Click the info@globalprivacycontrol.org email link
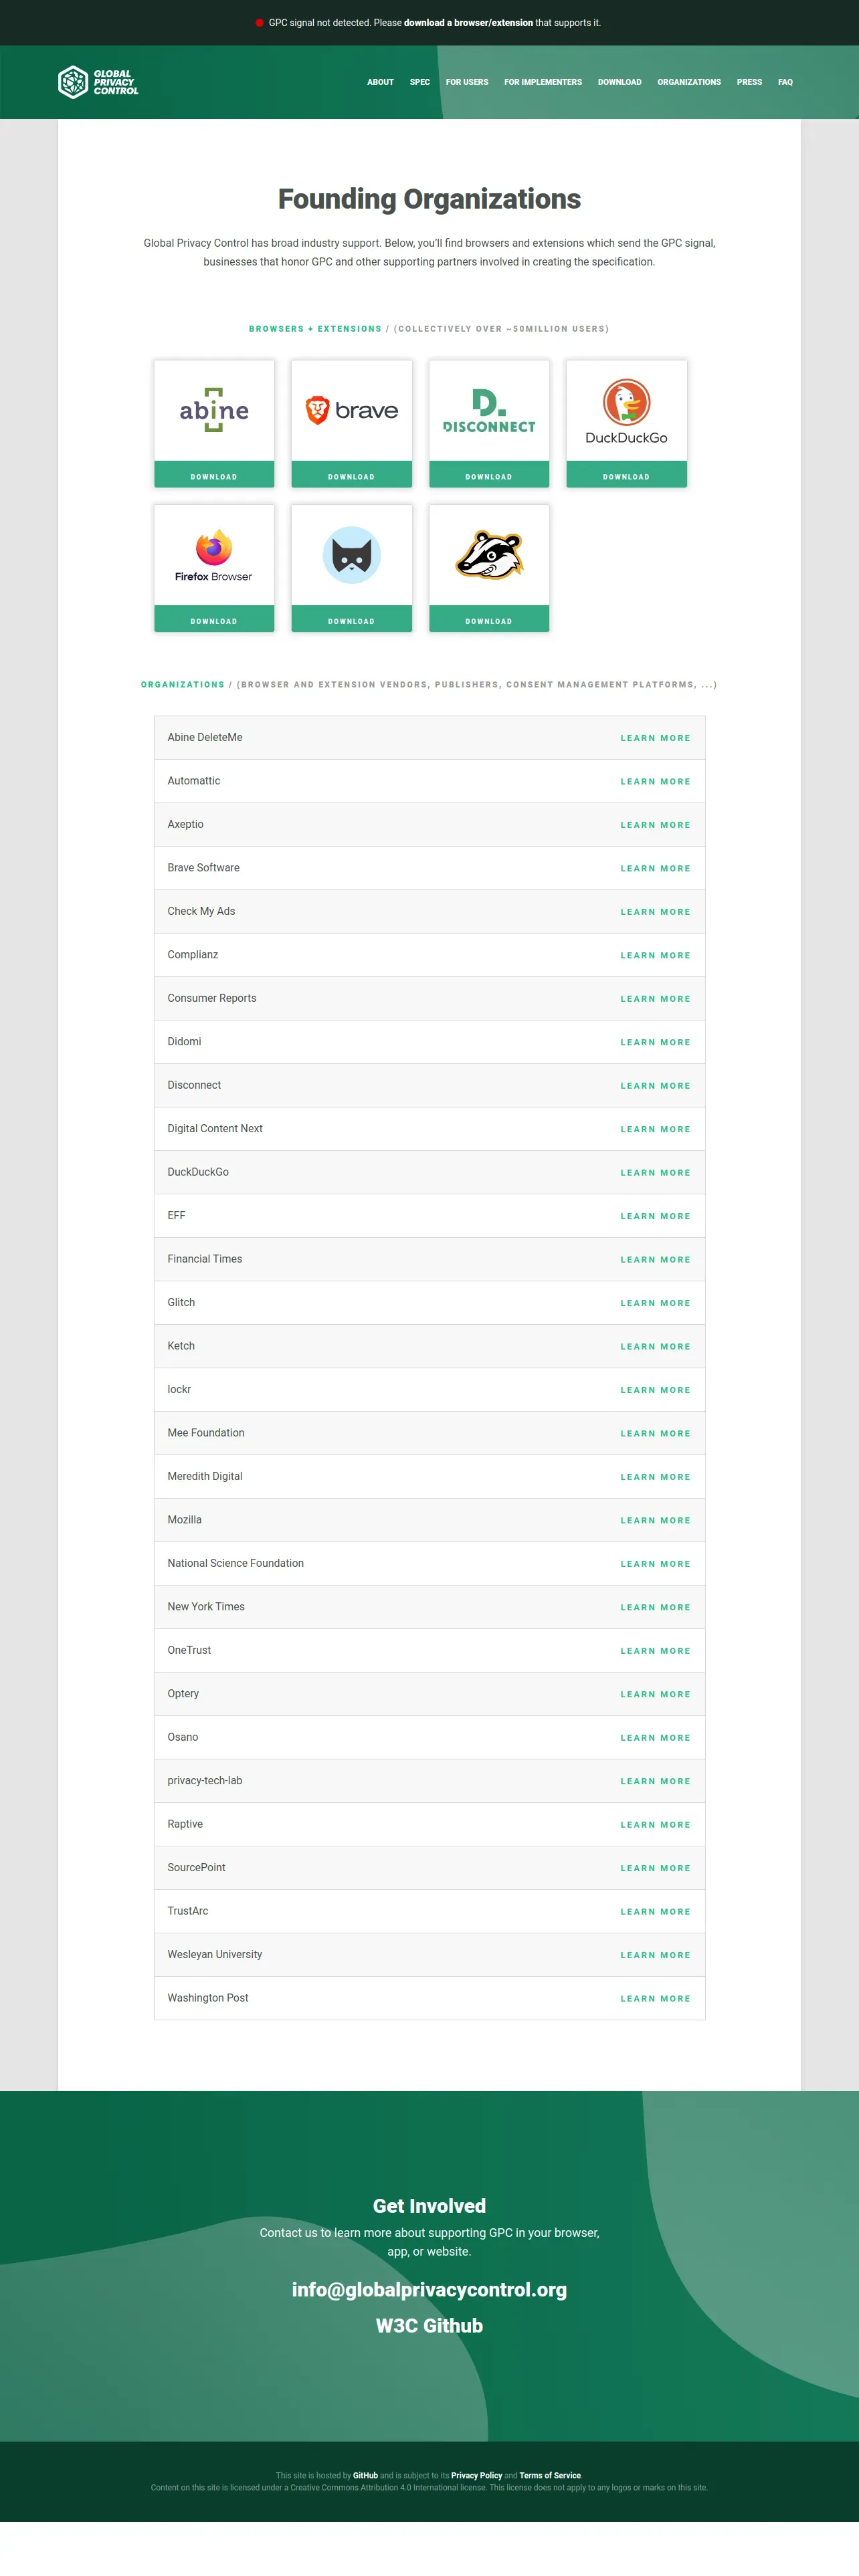 [x=429, y=2290]
